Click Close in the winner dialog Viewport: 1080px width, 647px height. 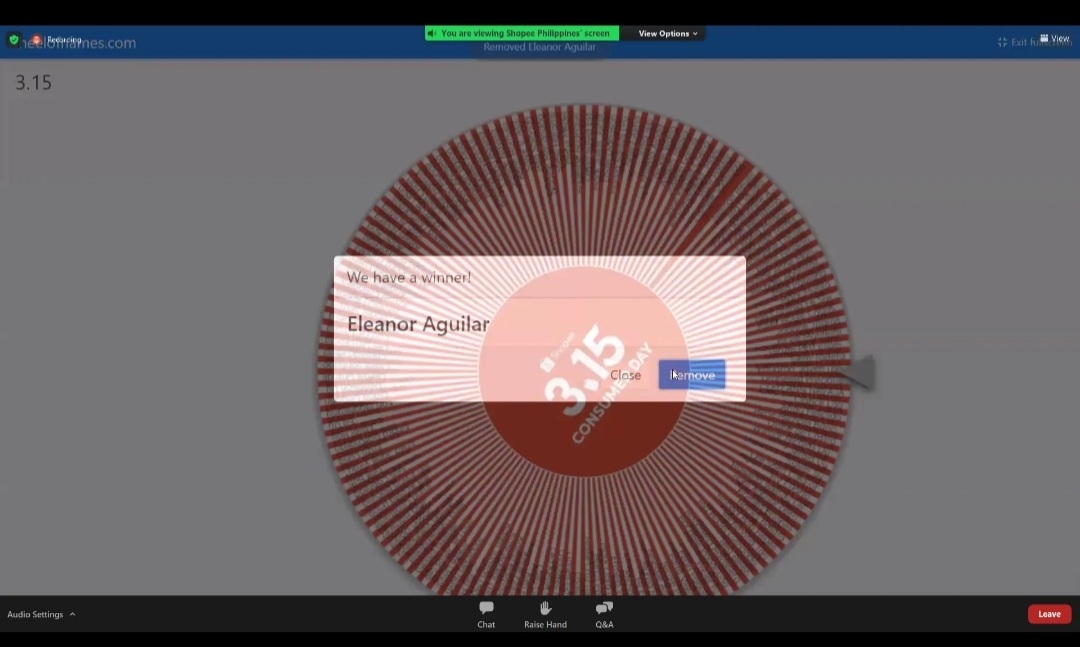(x=625, y=375)
